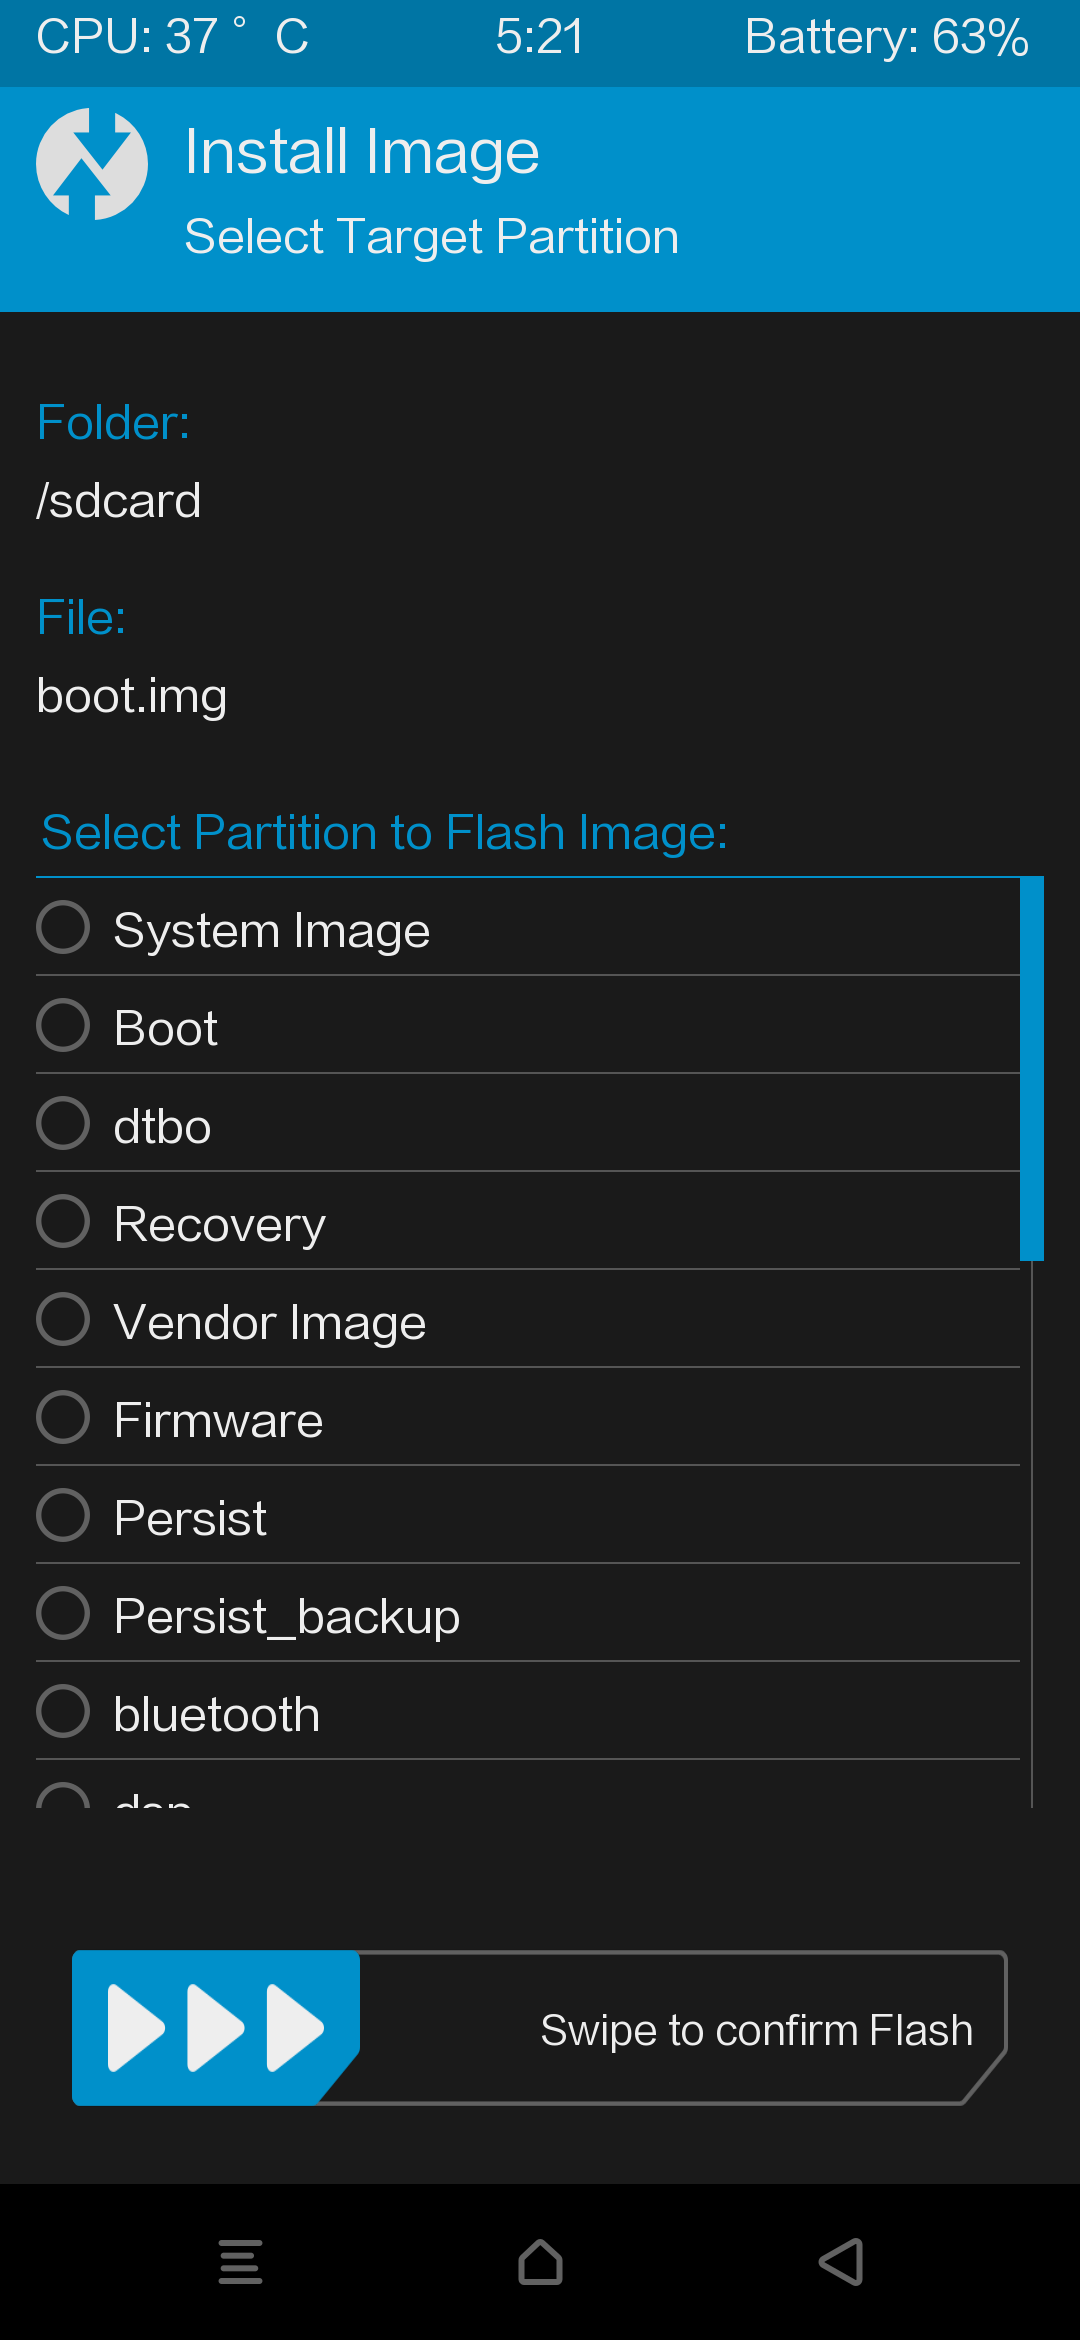Click the partition list scrollbar thumb
1080x2340 pixels.
pos(1032,1068)
